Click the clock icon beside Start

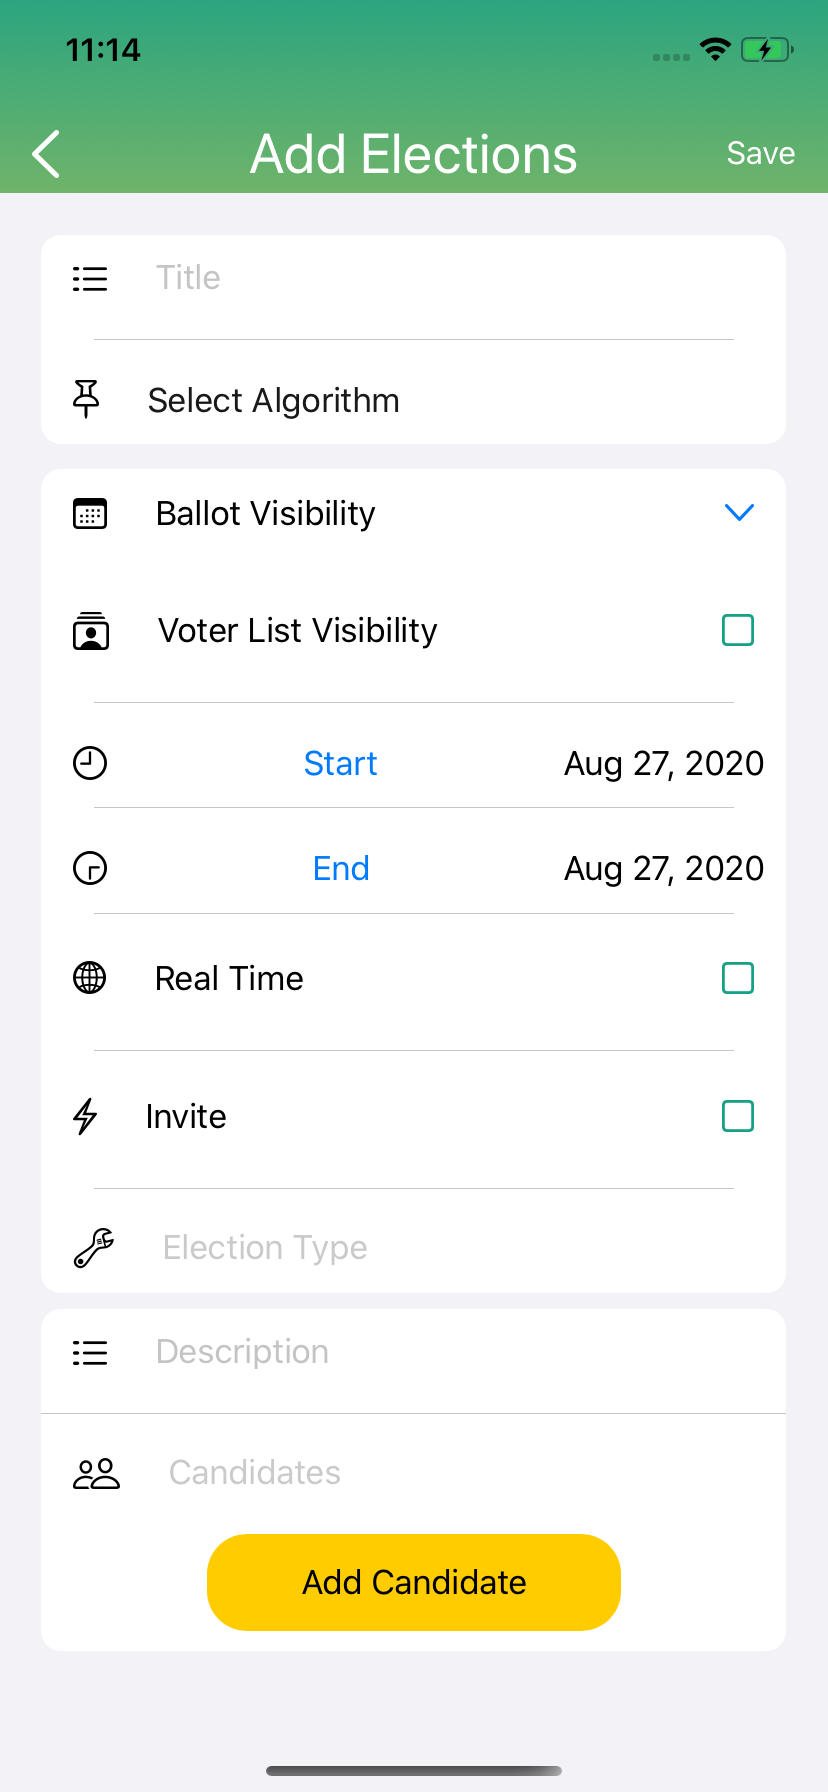[x=90, y=763]
